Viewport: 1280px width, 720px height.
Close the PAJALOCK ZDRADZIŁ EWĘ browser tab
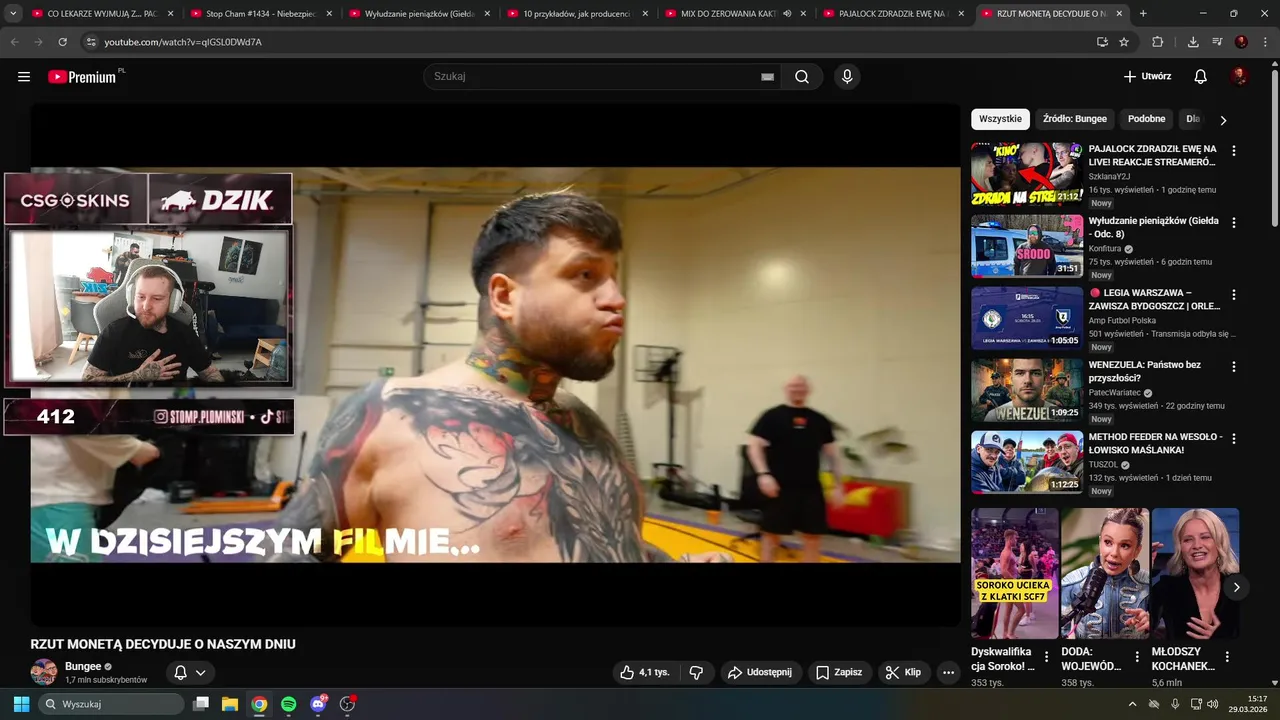click(x=961, y=14)
